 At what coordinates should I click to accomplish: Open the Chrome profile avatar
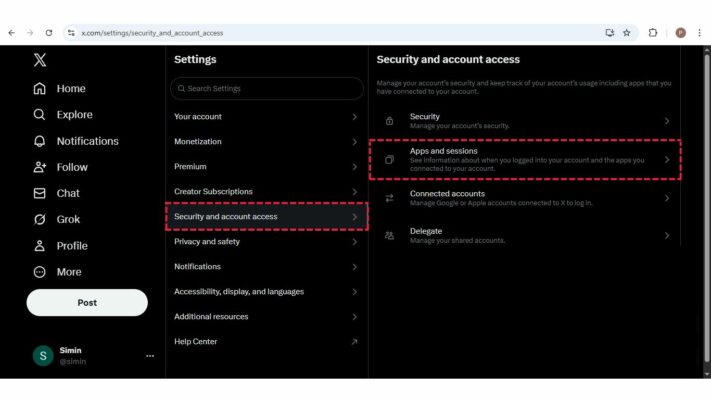pos(681,33)
